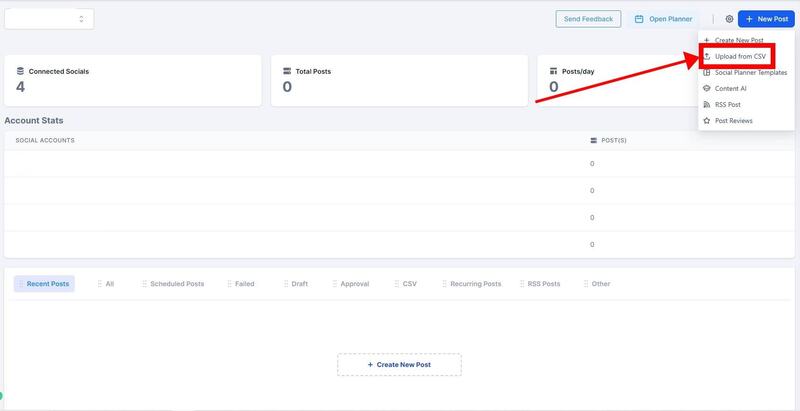800x411 pixels.
Task: Switch to the CSV tab
Action: point(406,284)
